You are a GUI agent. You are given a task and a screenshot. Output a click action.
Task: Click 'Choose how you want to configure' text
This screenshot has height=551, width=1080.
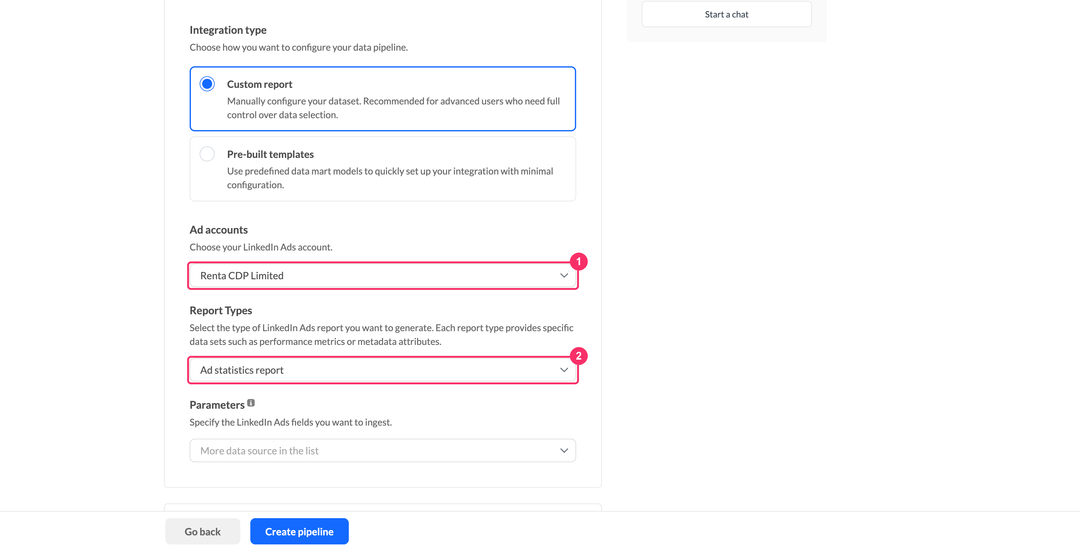(x=299, y=48)
